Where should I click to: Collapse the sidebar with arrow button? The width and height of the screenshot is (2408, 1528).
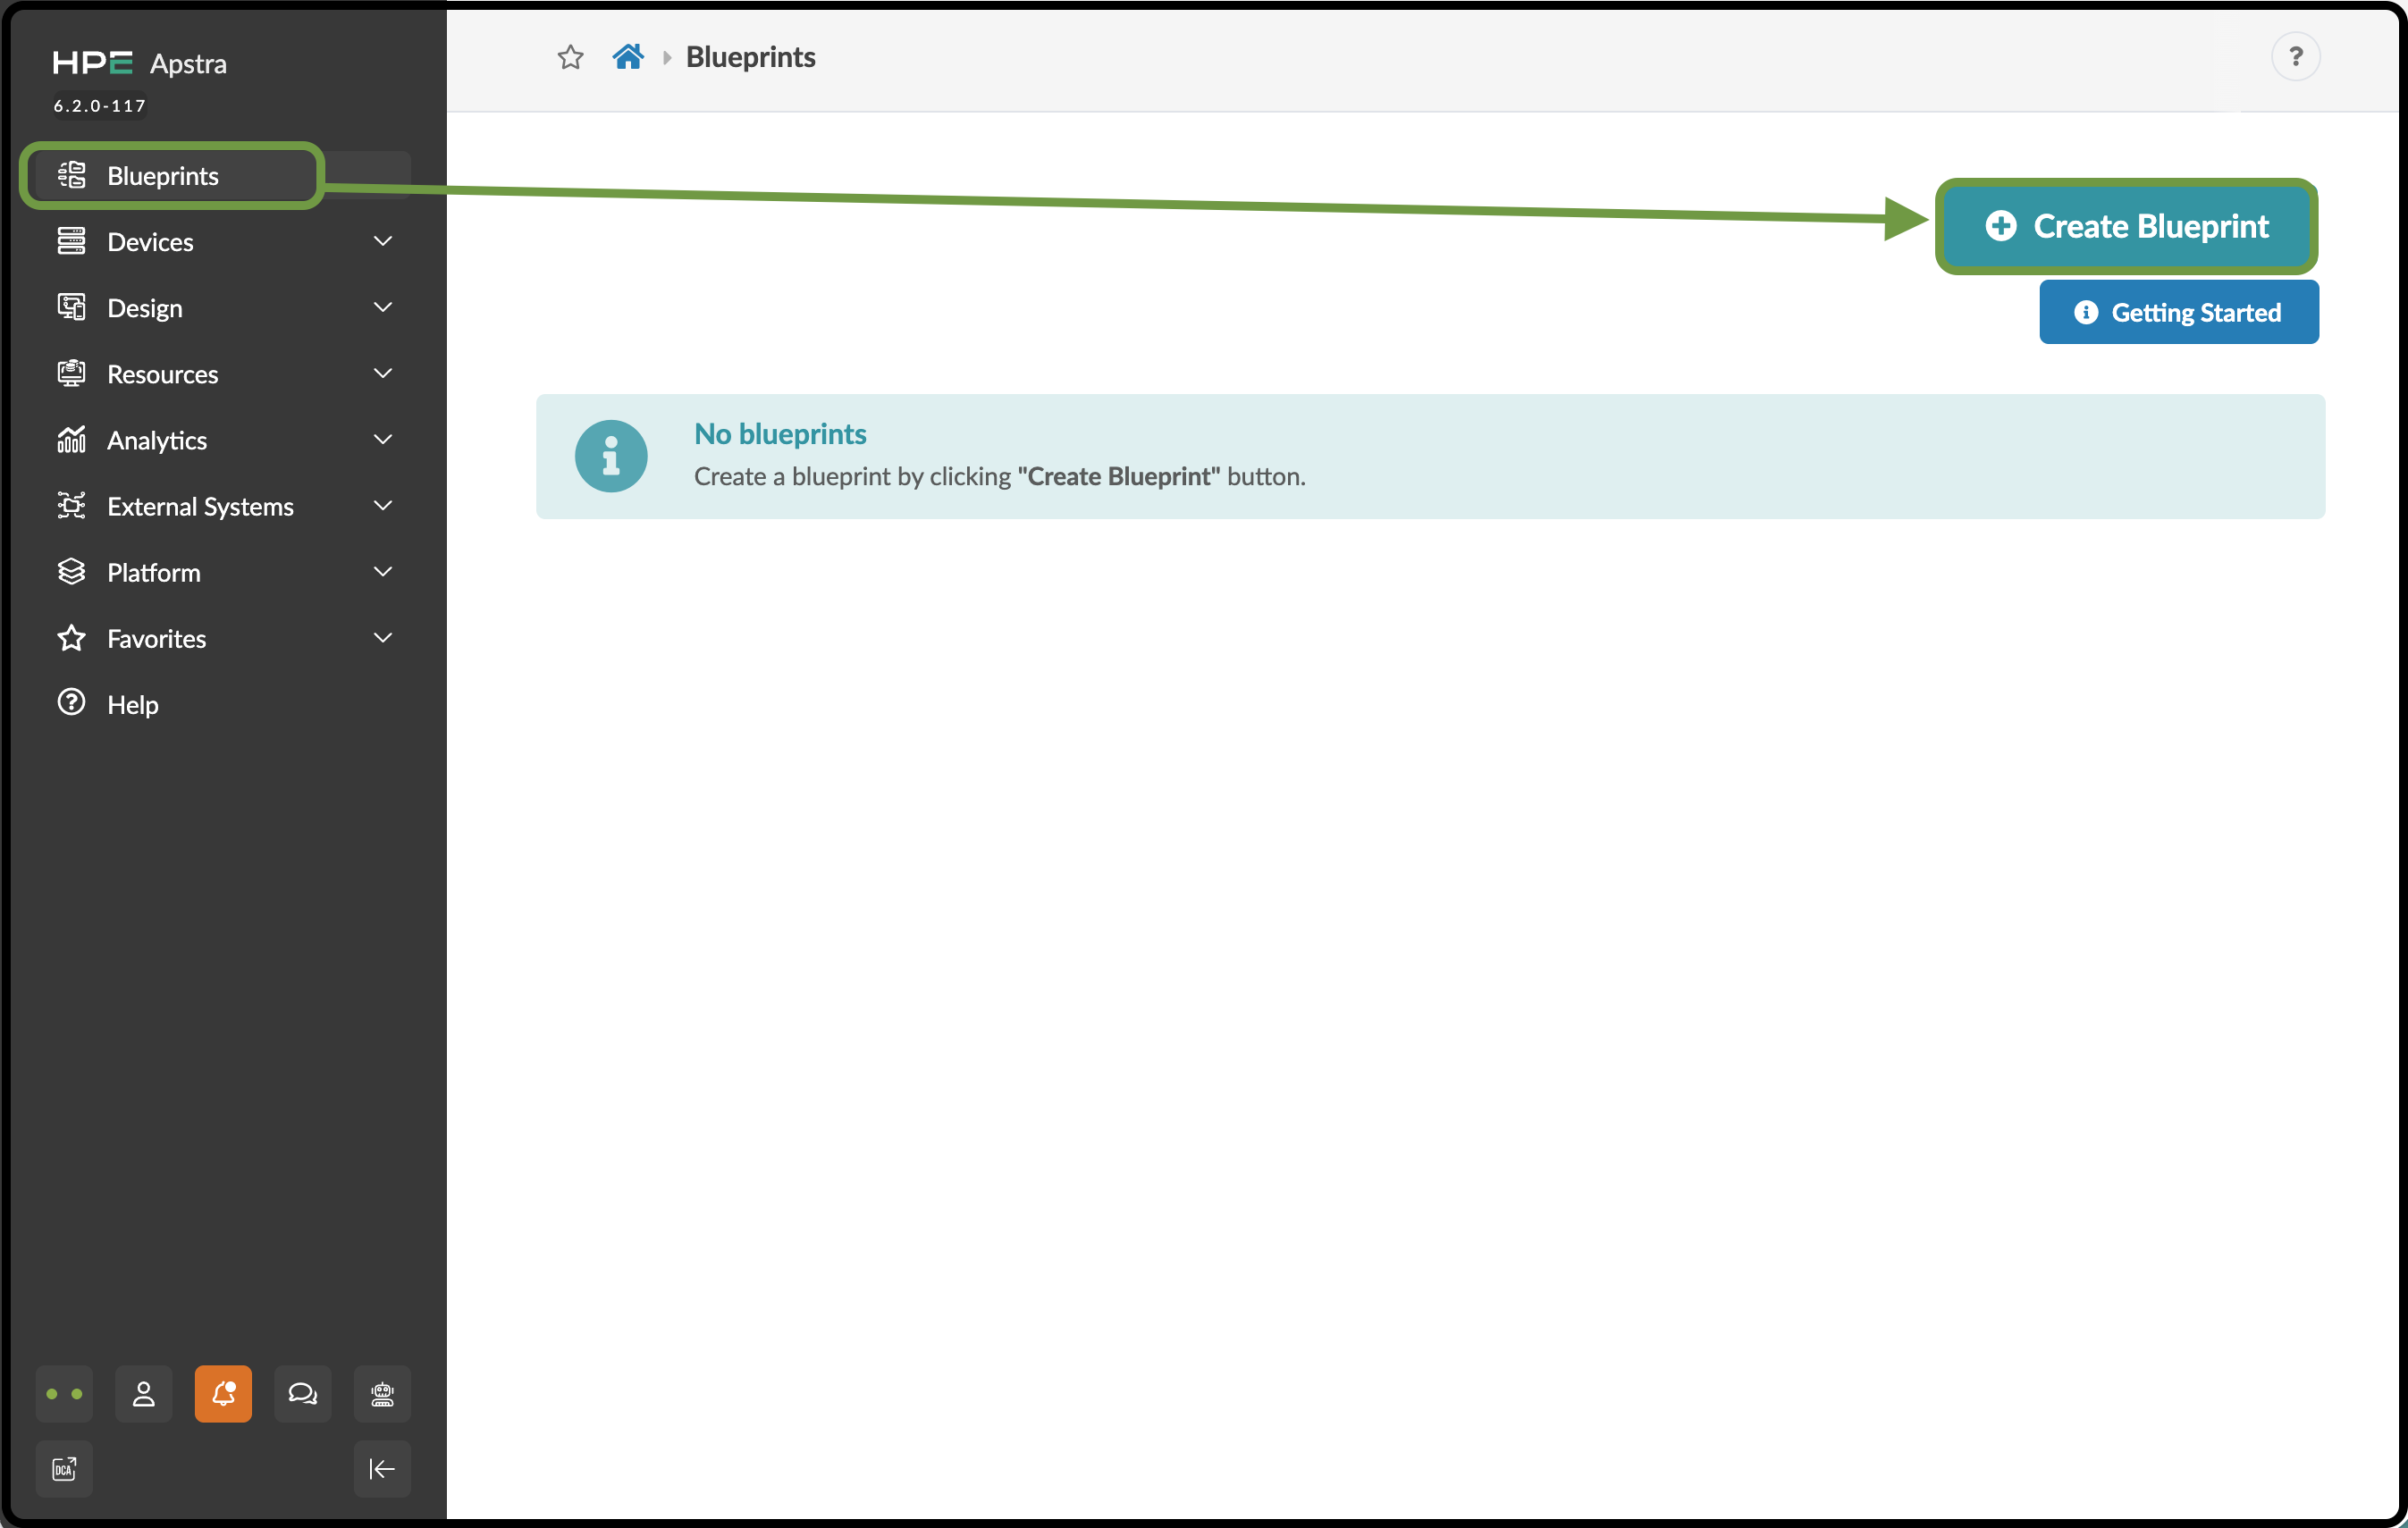point(382,1469)
